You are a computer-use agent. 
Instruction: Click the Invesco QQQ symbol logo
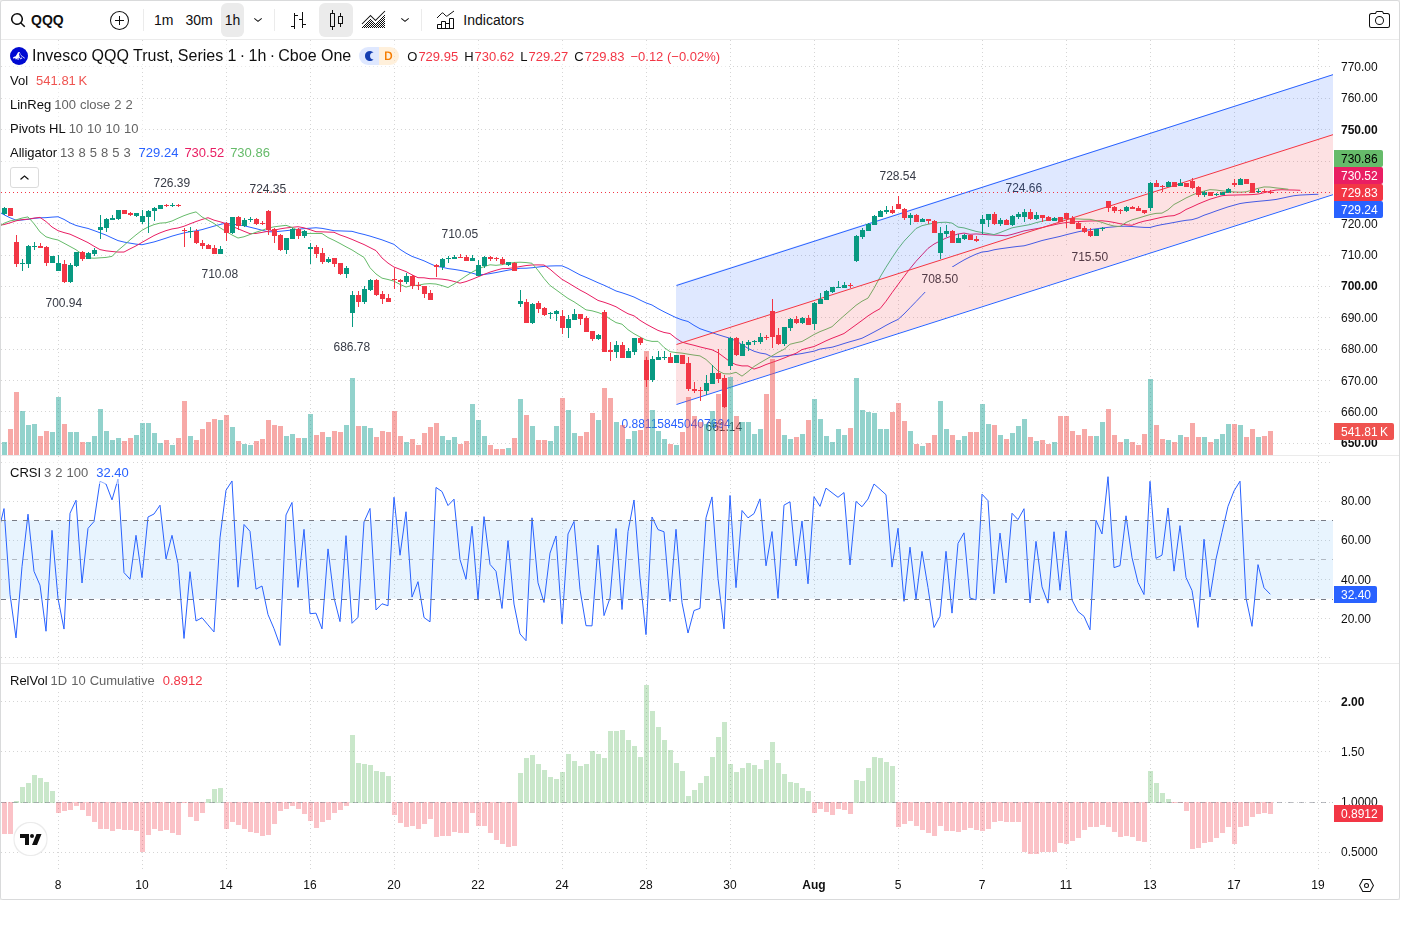(19, 56)
